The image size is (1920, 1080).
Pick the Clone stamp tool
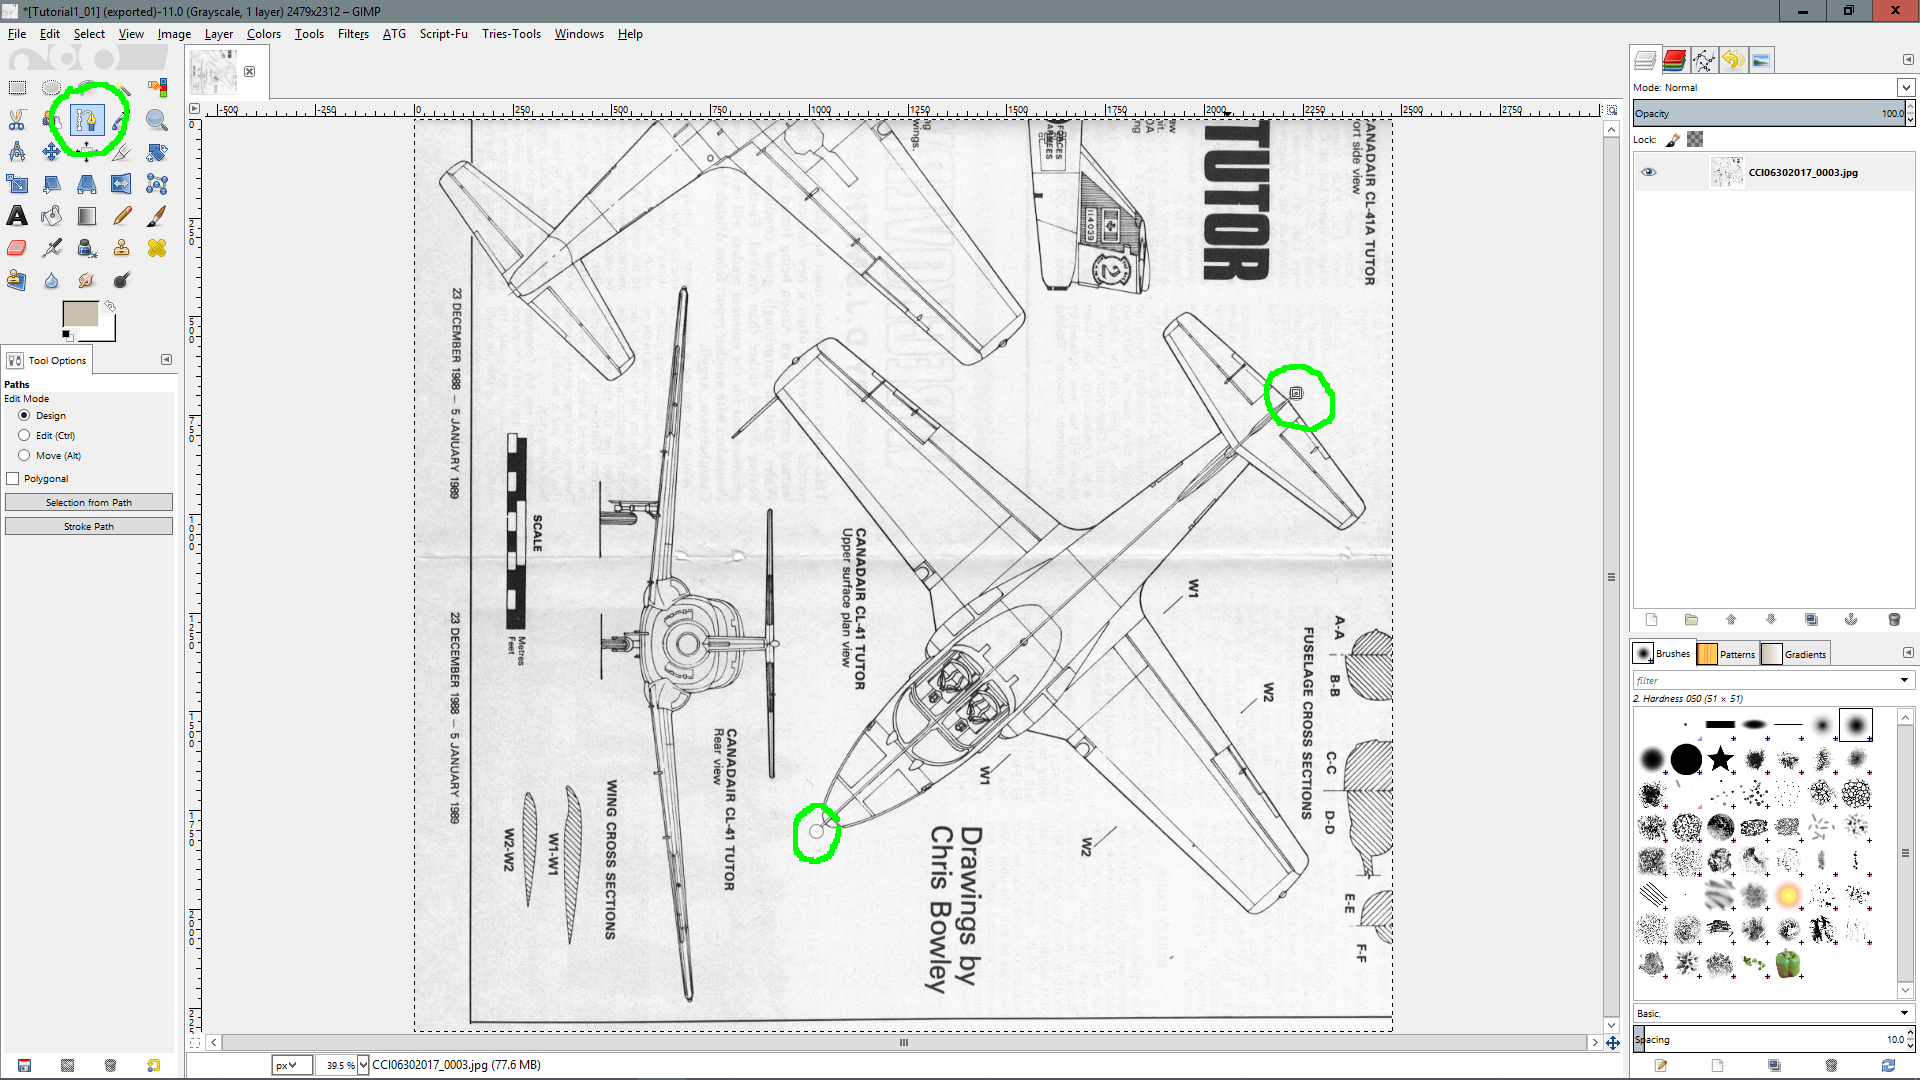tap(121, 248)
